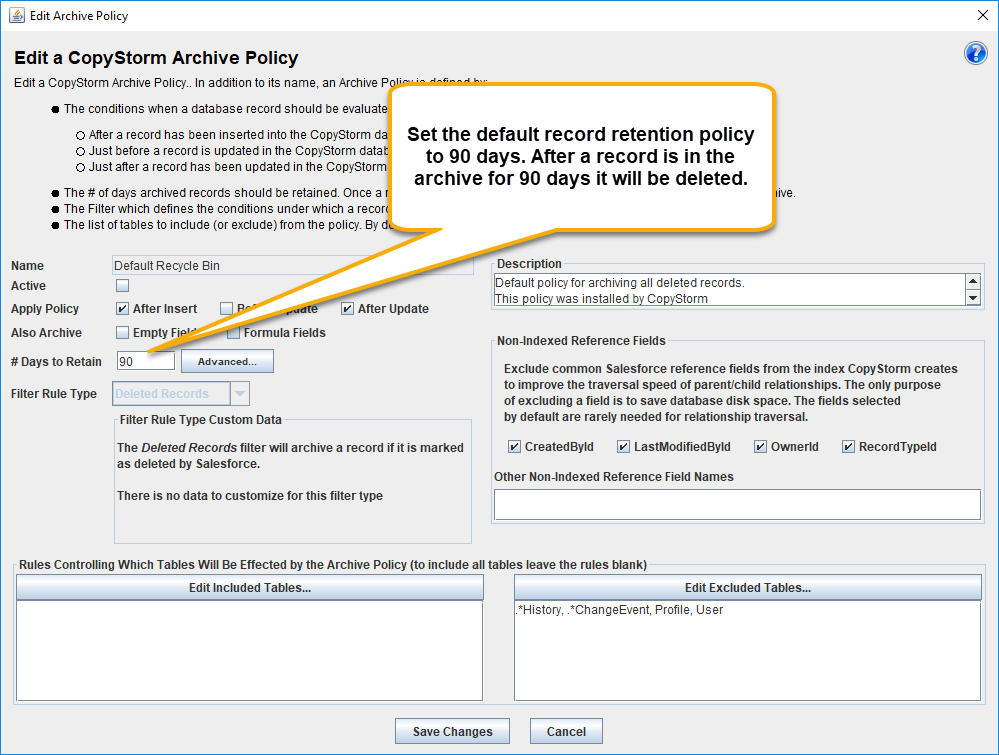The width and height of the screenshot is (999, 755).
Task: Uncheck the CreatedById checkbox
Action: point(514,447)
